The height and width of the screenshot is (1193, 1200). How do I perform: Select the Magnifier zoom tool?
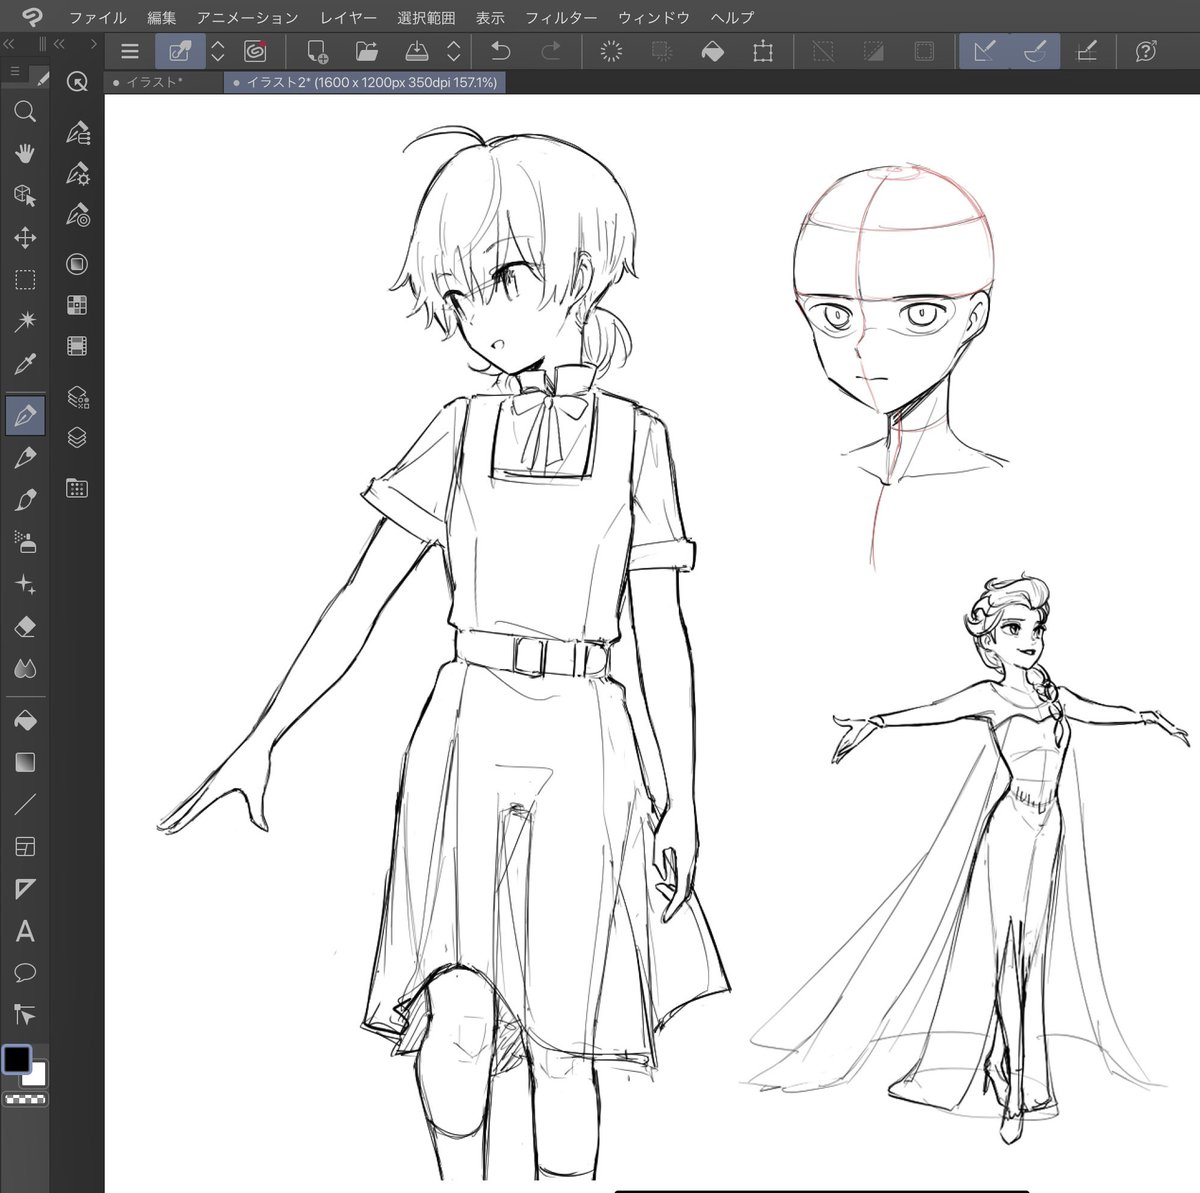point(25,111)
